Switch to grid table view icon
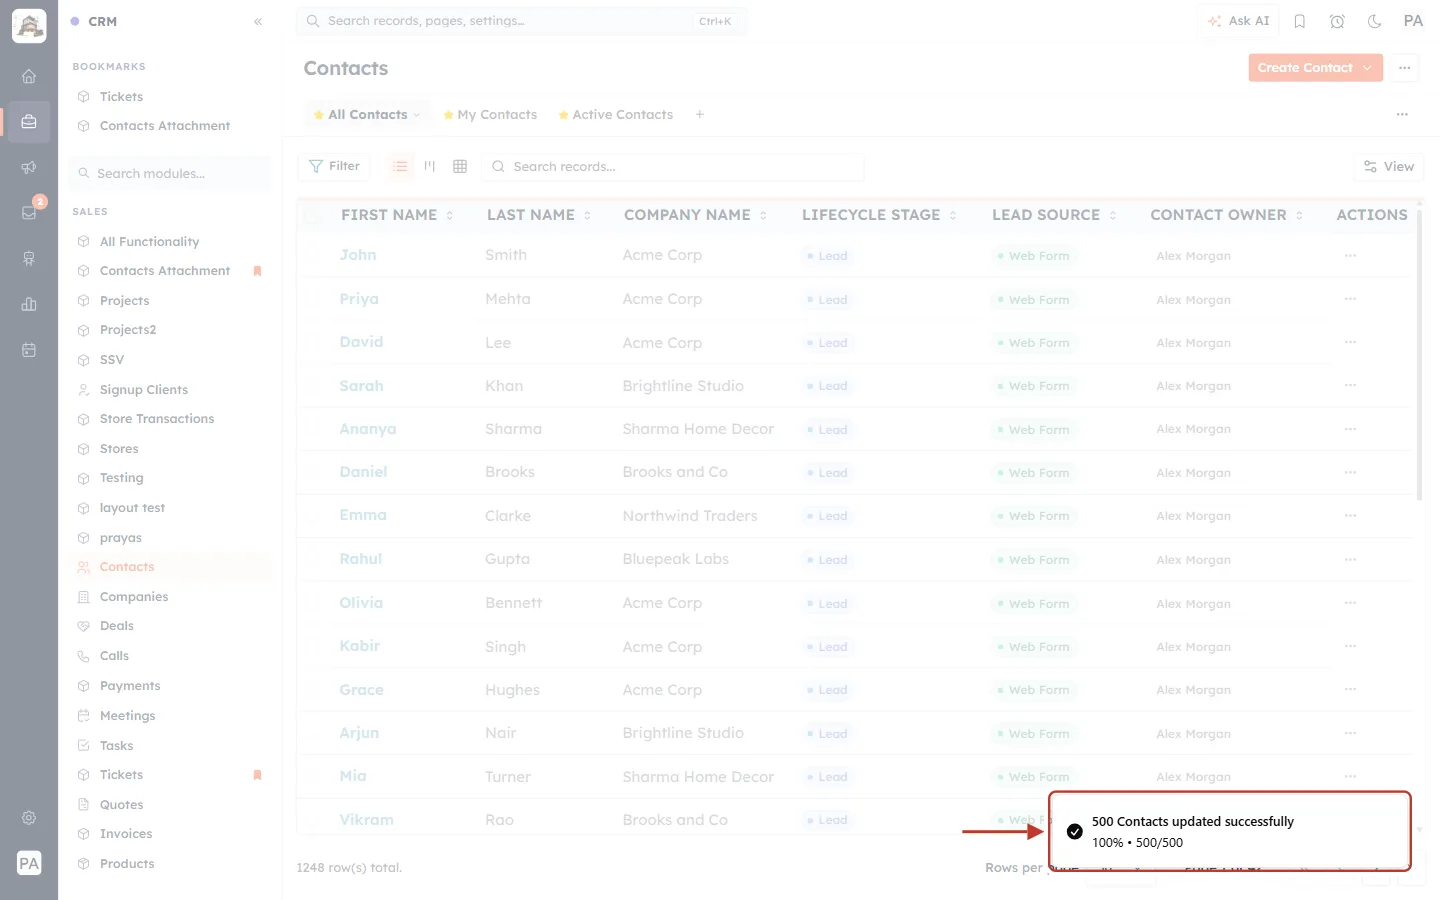Viewport: 1440px width, 900px height. point(460,166)
